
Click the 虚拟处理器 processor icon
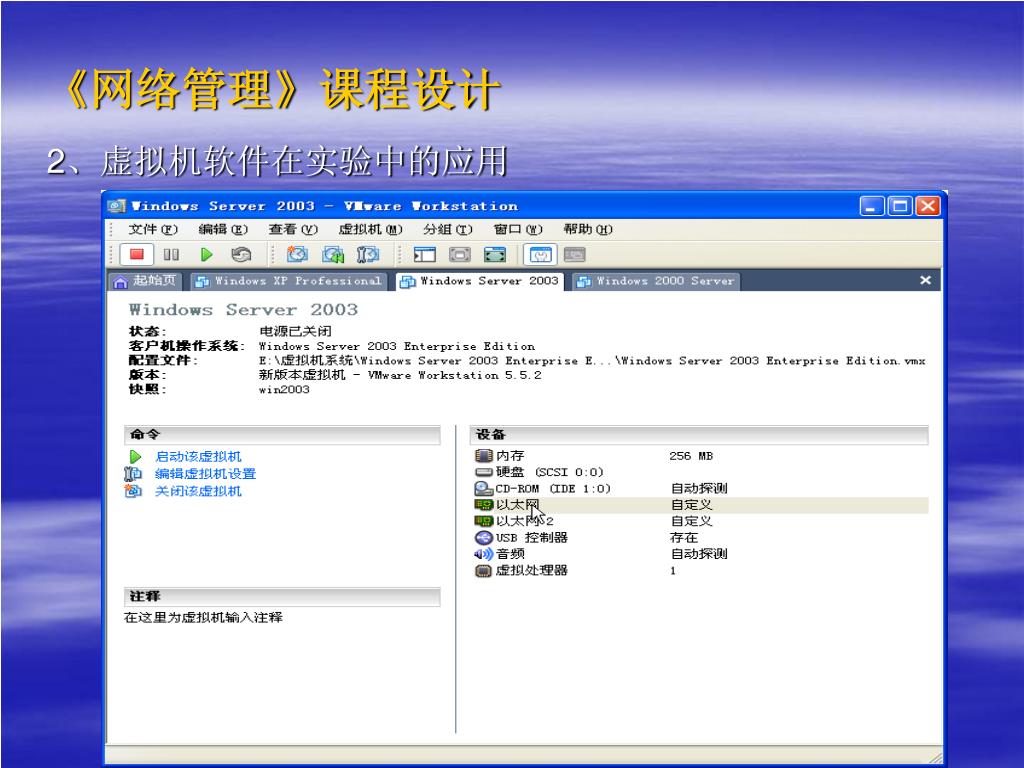click(x=483, y=571)
